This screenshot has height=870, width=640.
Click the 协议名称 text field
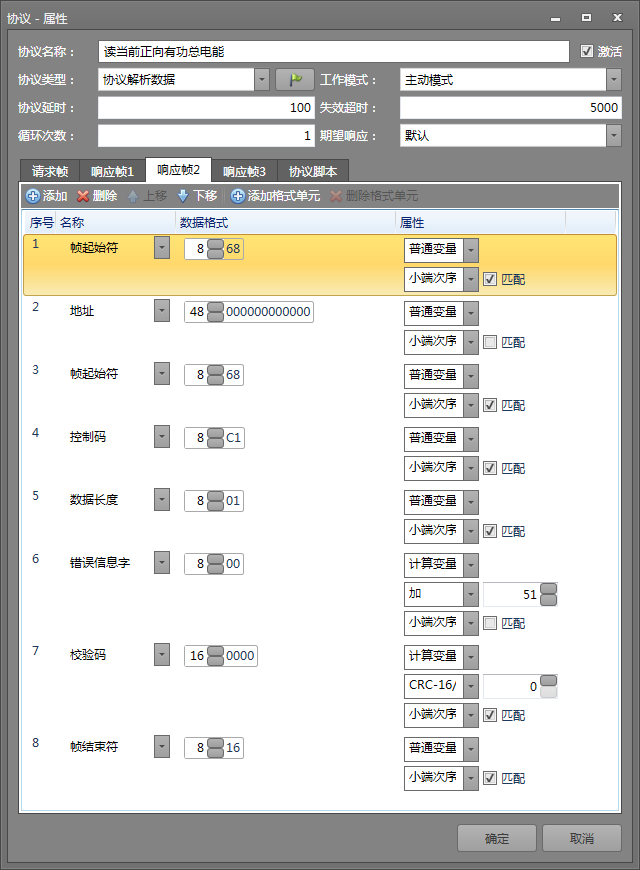tap(334, 52)
